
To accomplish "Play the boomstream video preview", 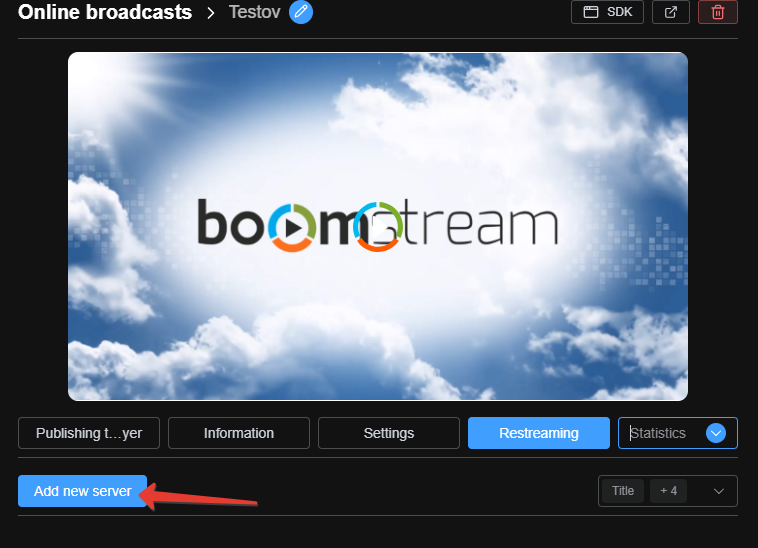I will pos(378,227).
